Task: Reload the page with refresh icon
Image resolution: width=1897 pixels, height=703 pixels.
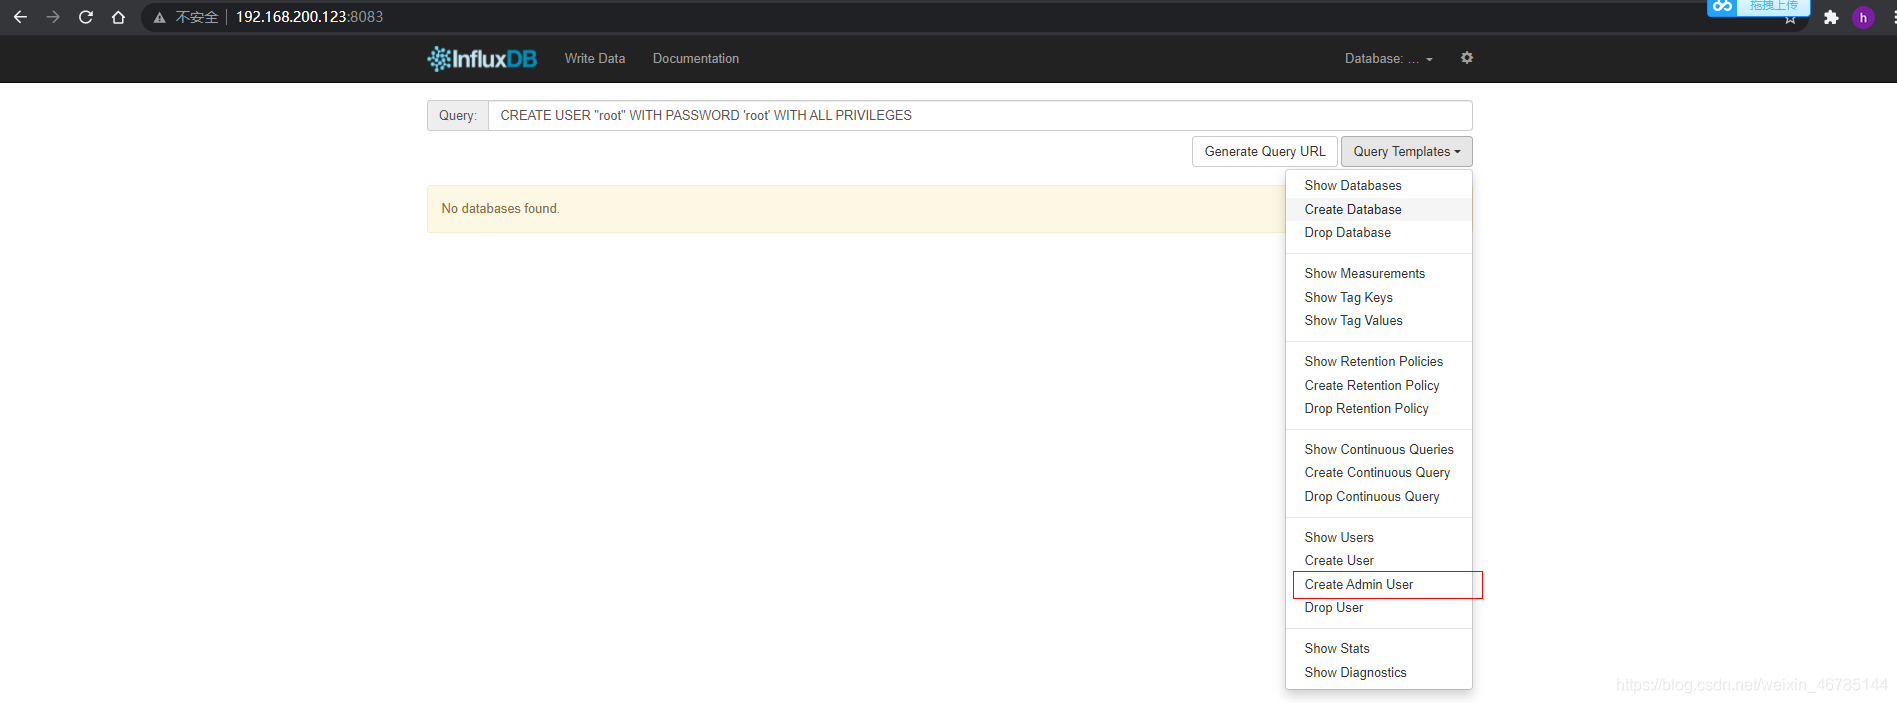Action: (x=86, y=17)
